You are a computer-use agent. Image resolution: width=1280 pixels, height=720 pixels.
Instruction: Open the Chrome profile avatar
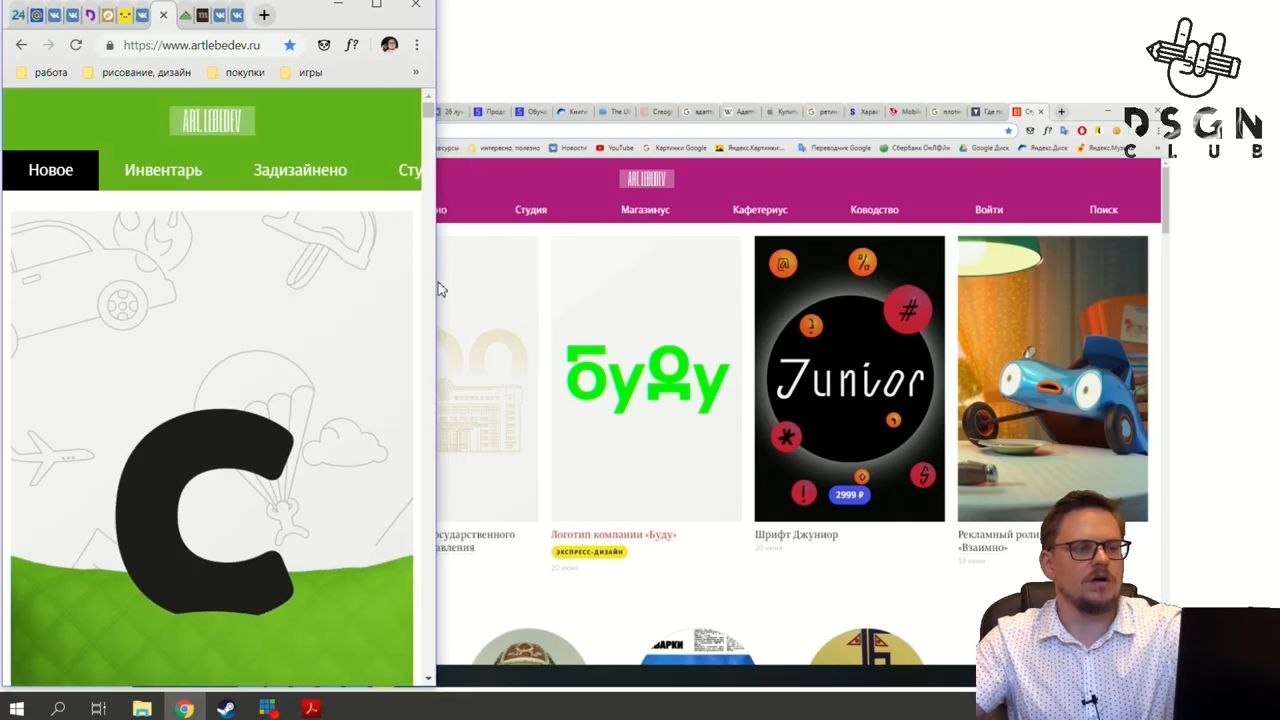click(389, 45)
